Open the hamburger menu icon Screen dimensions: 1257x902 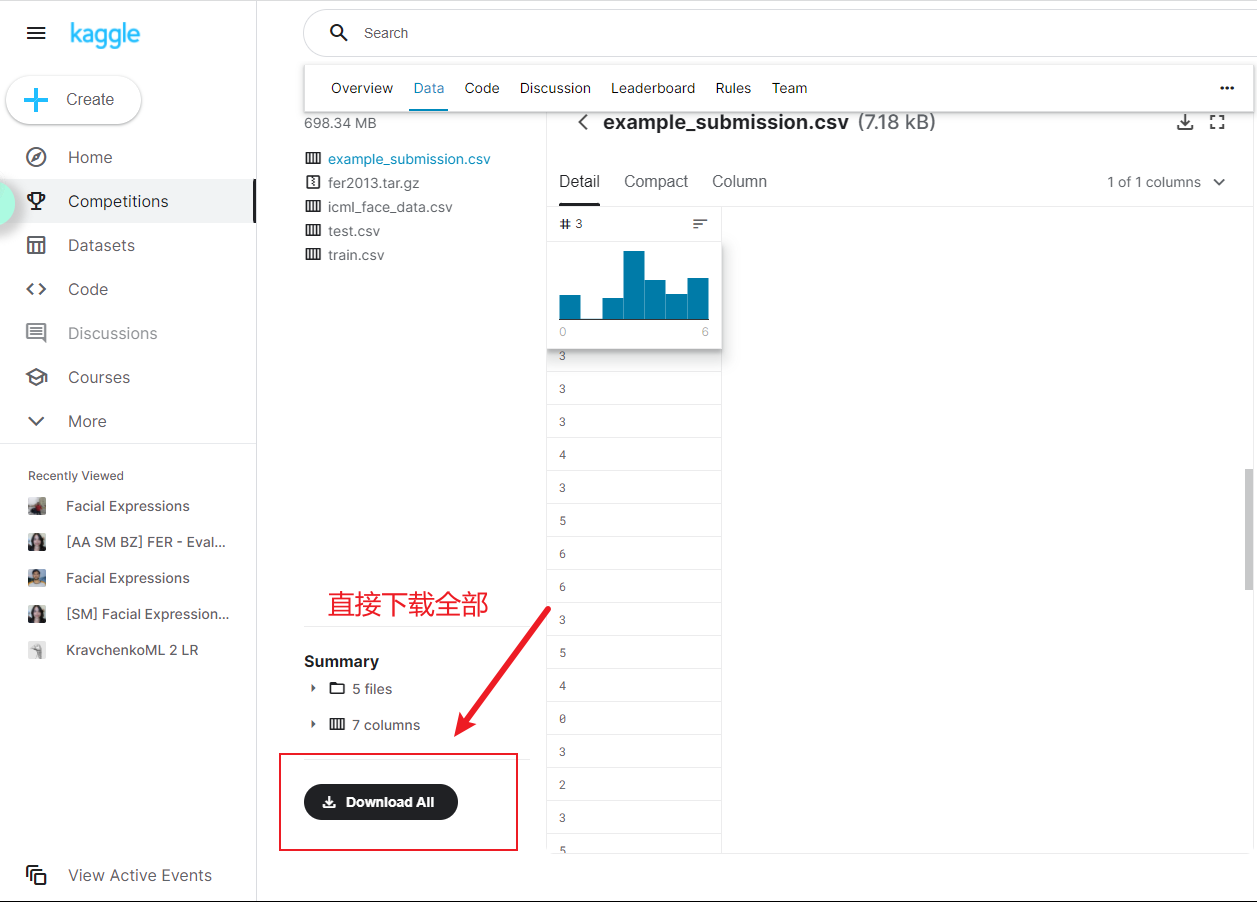(x=36, y=33)
